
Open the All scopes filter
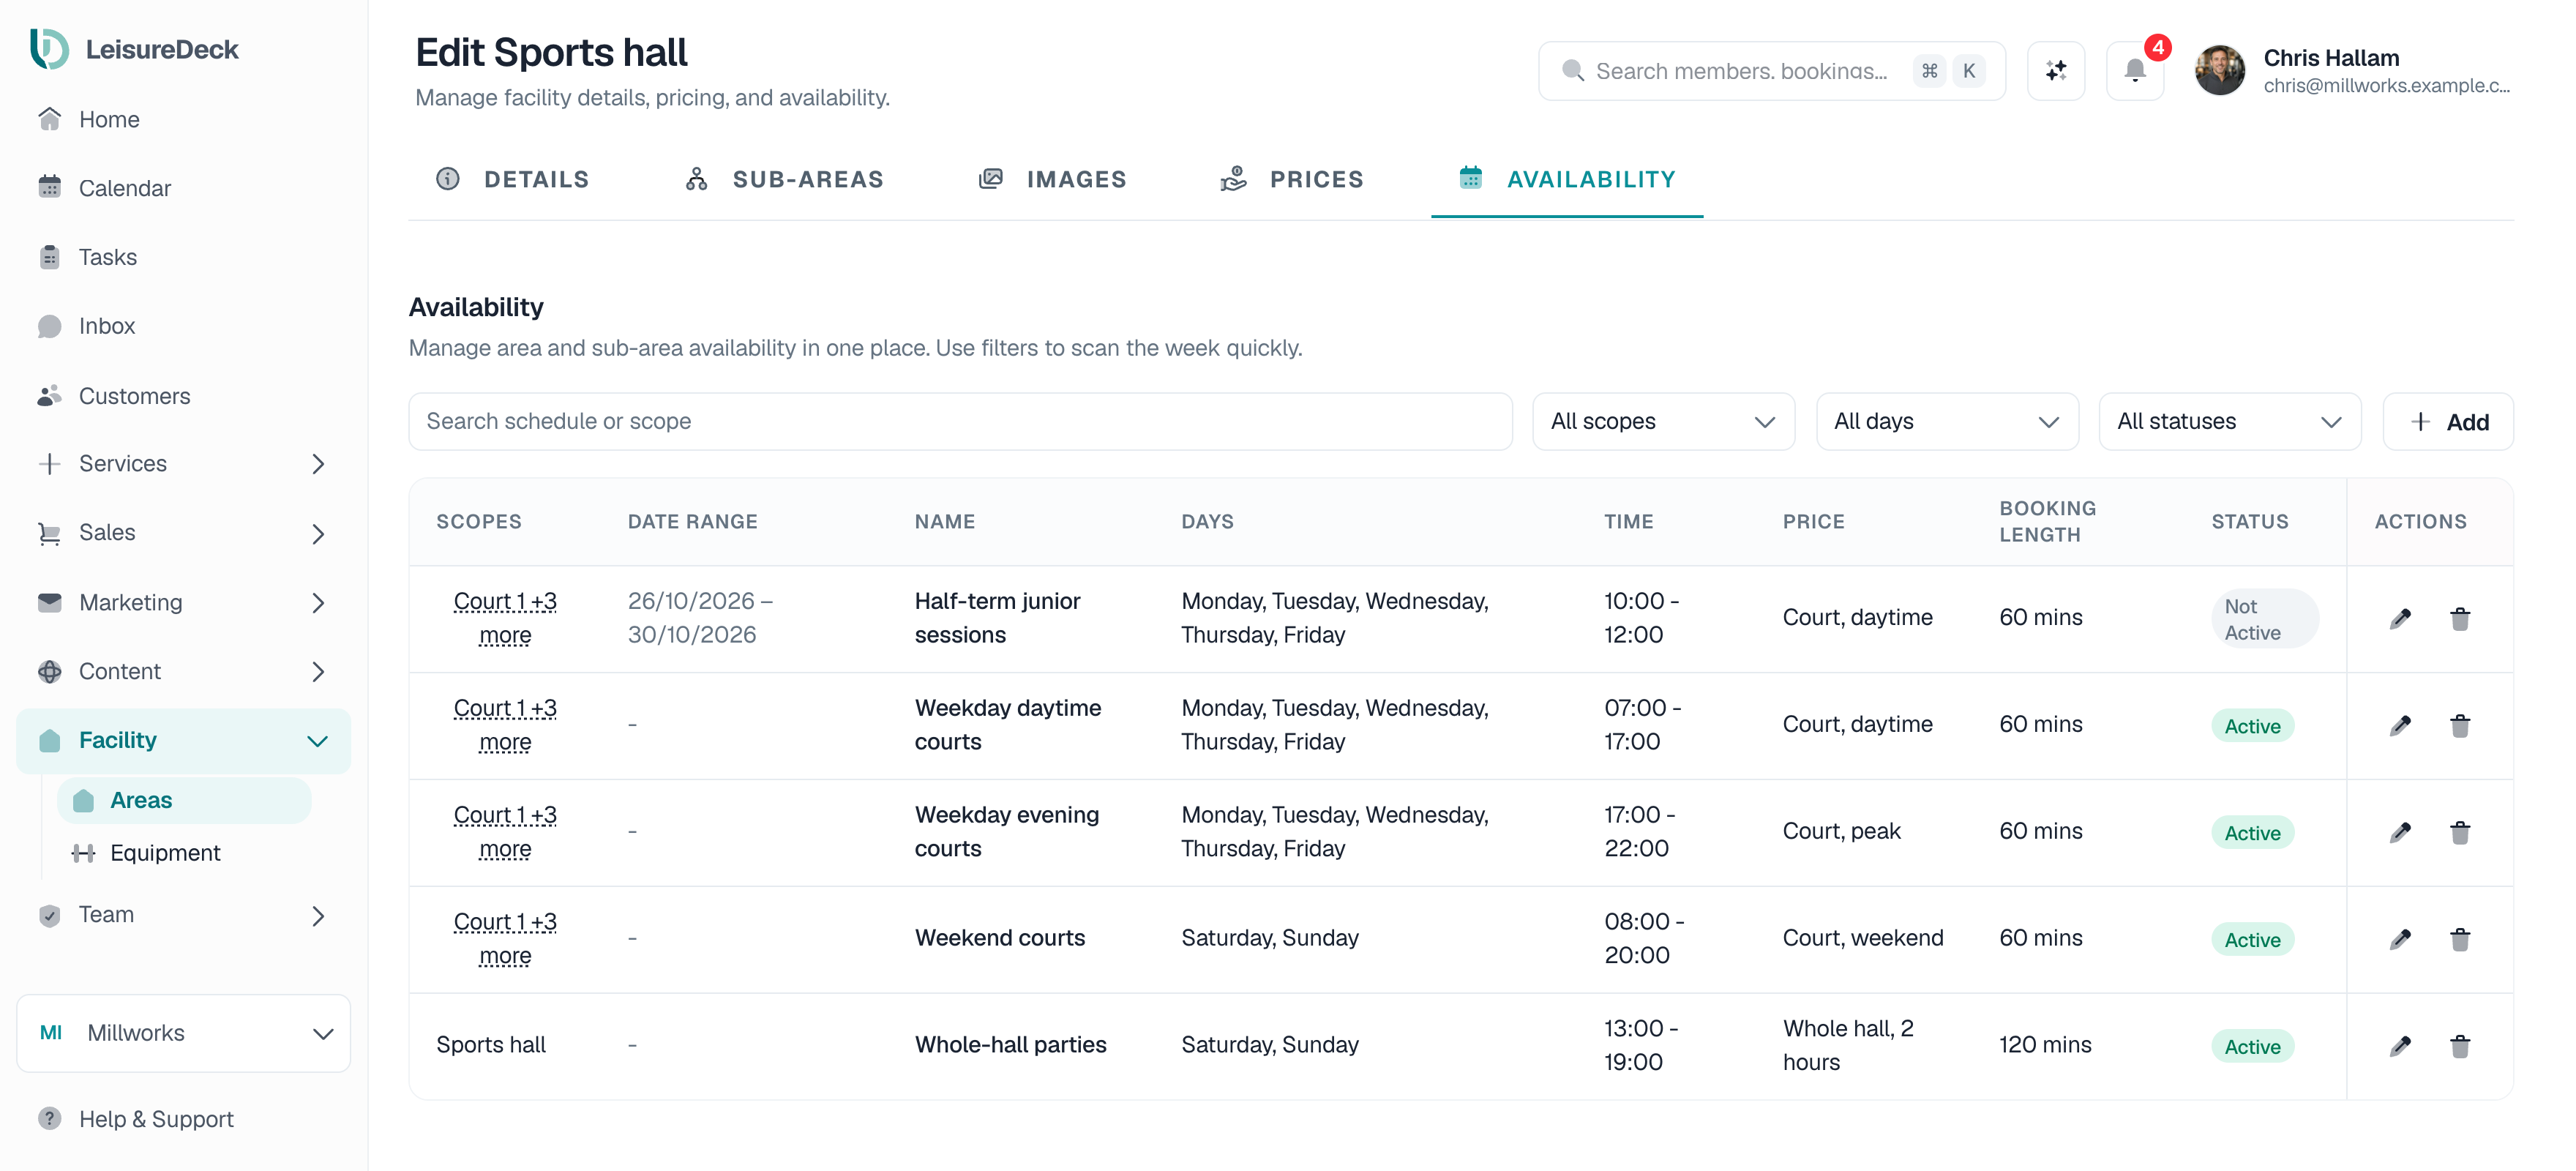click(x=1663, y=422)
